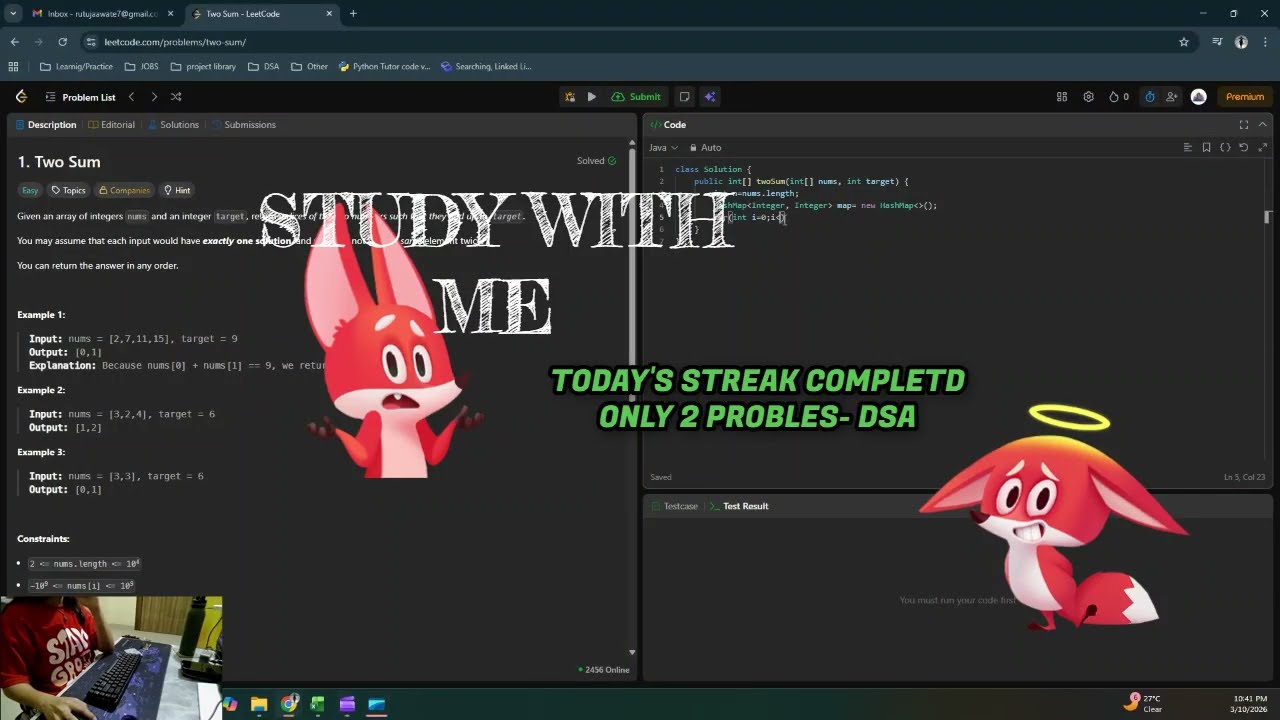Go back in browser history
1280x720 pixels.
(x=14, y=42)
